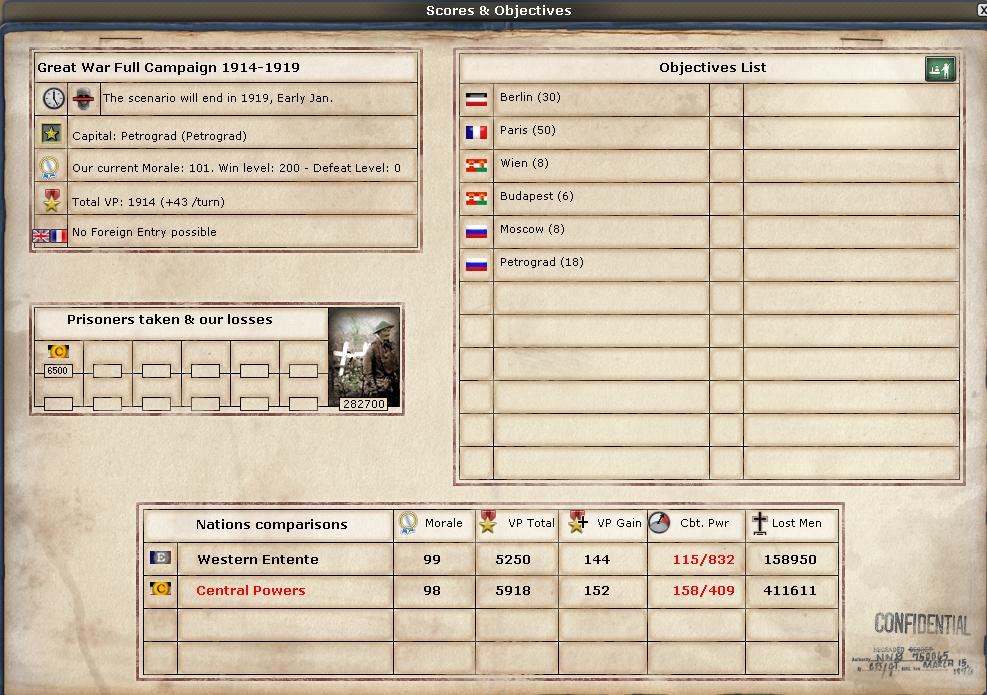Screen dimensions: 987x695
Task: Close the Scores & Objectives window
Action: [980, 9]
